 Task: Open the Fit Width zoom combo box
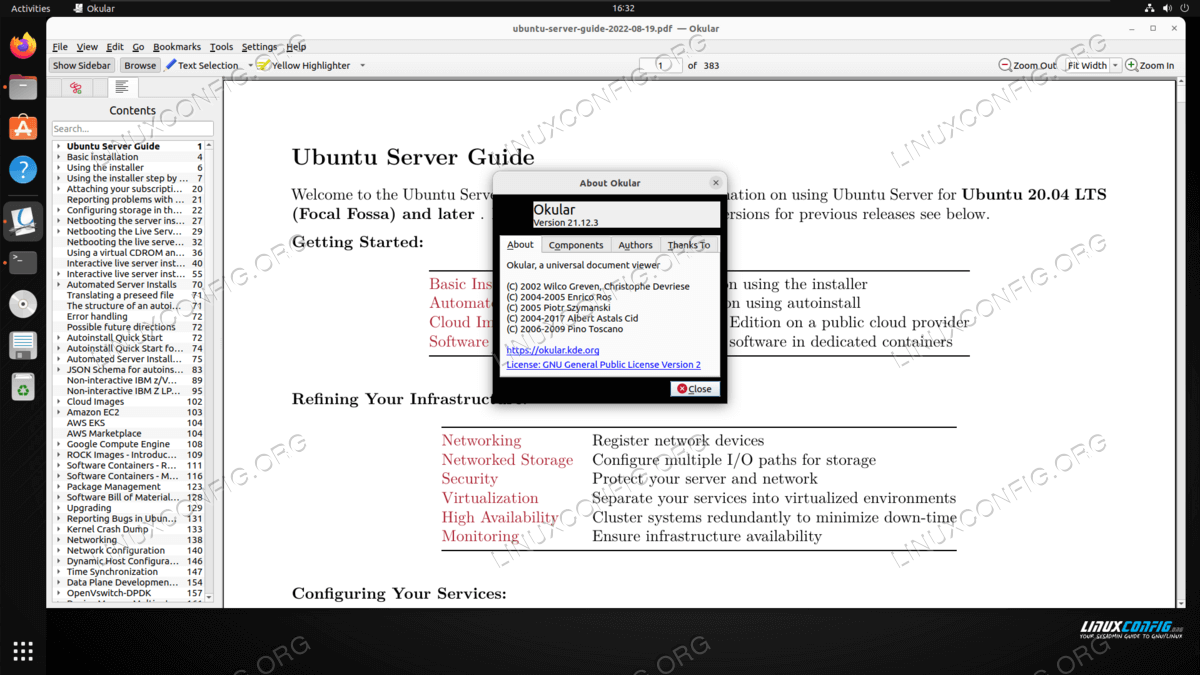pyautogui.click(x=1092, y=66)
